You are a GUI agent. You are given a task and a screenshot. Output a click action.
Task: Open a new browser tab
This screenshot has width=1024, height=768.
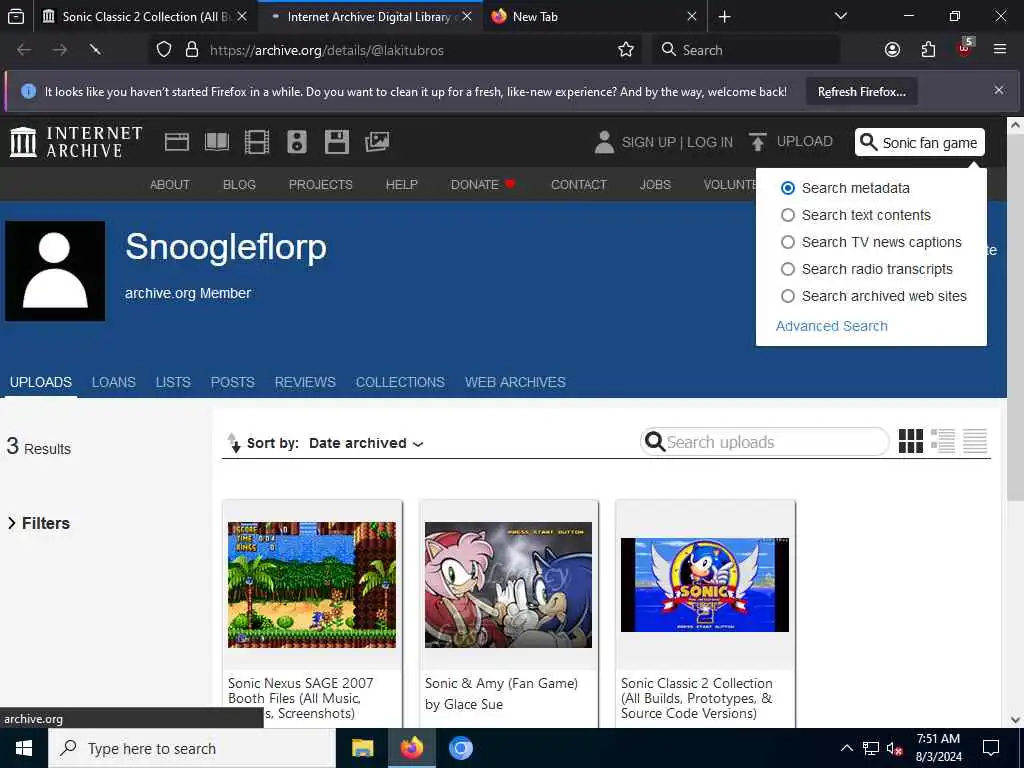click(x=724, y=17)
